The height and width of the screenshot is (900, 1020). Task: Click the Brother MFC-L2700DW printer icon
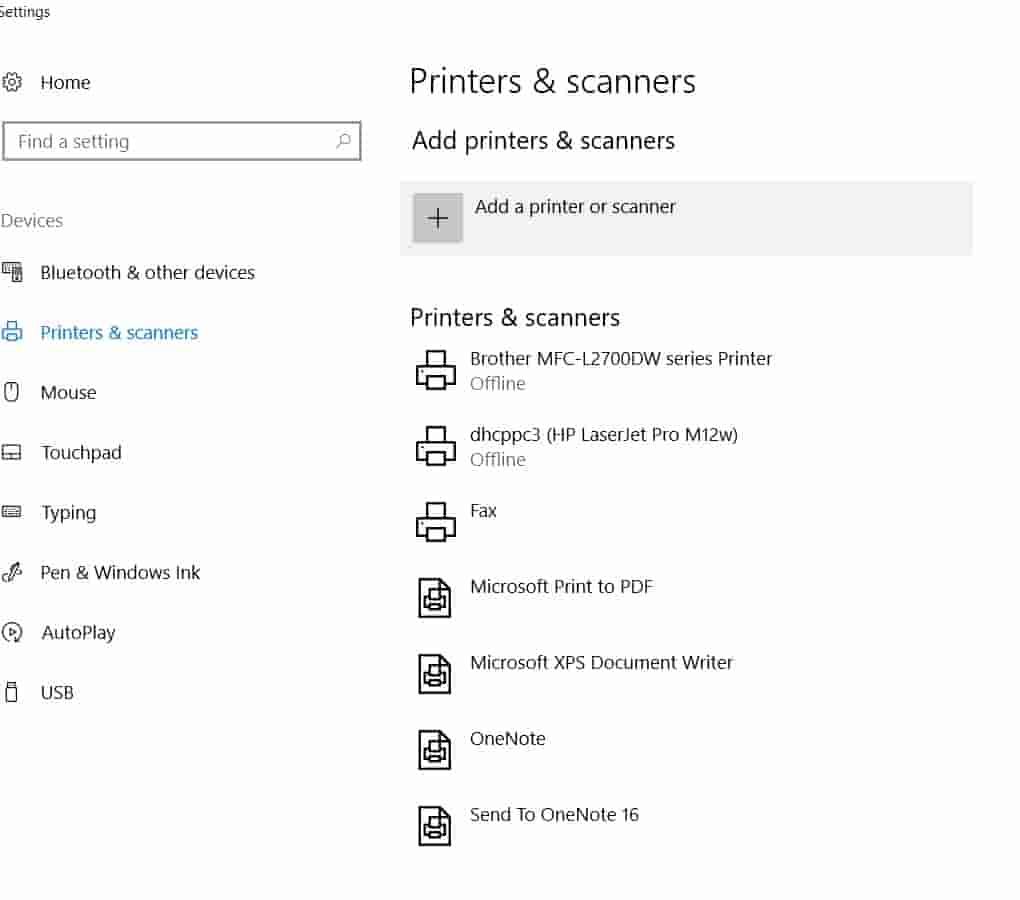coord(436,370)
